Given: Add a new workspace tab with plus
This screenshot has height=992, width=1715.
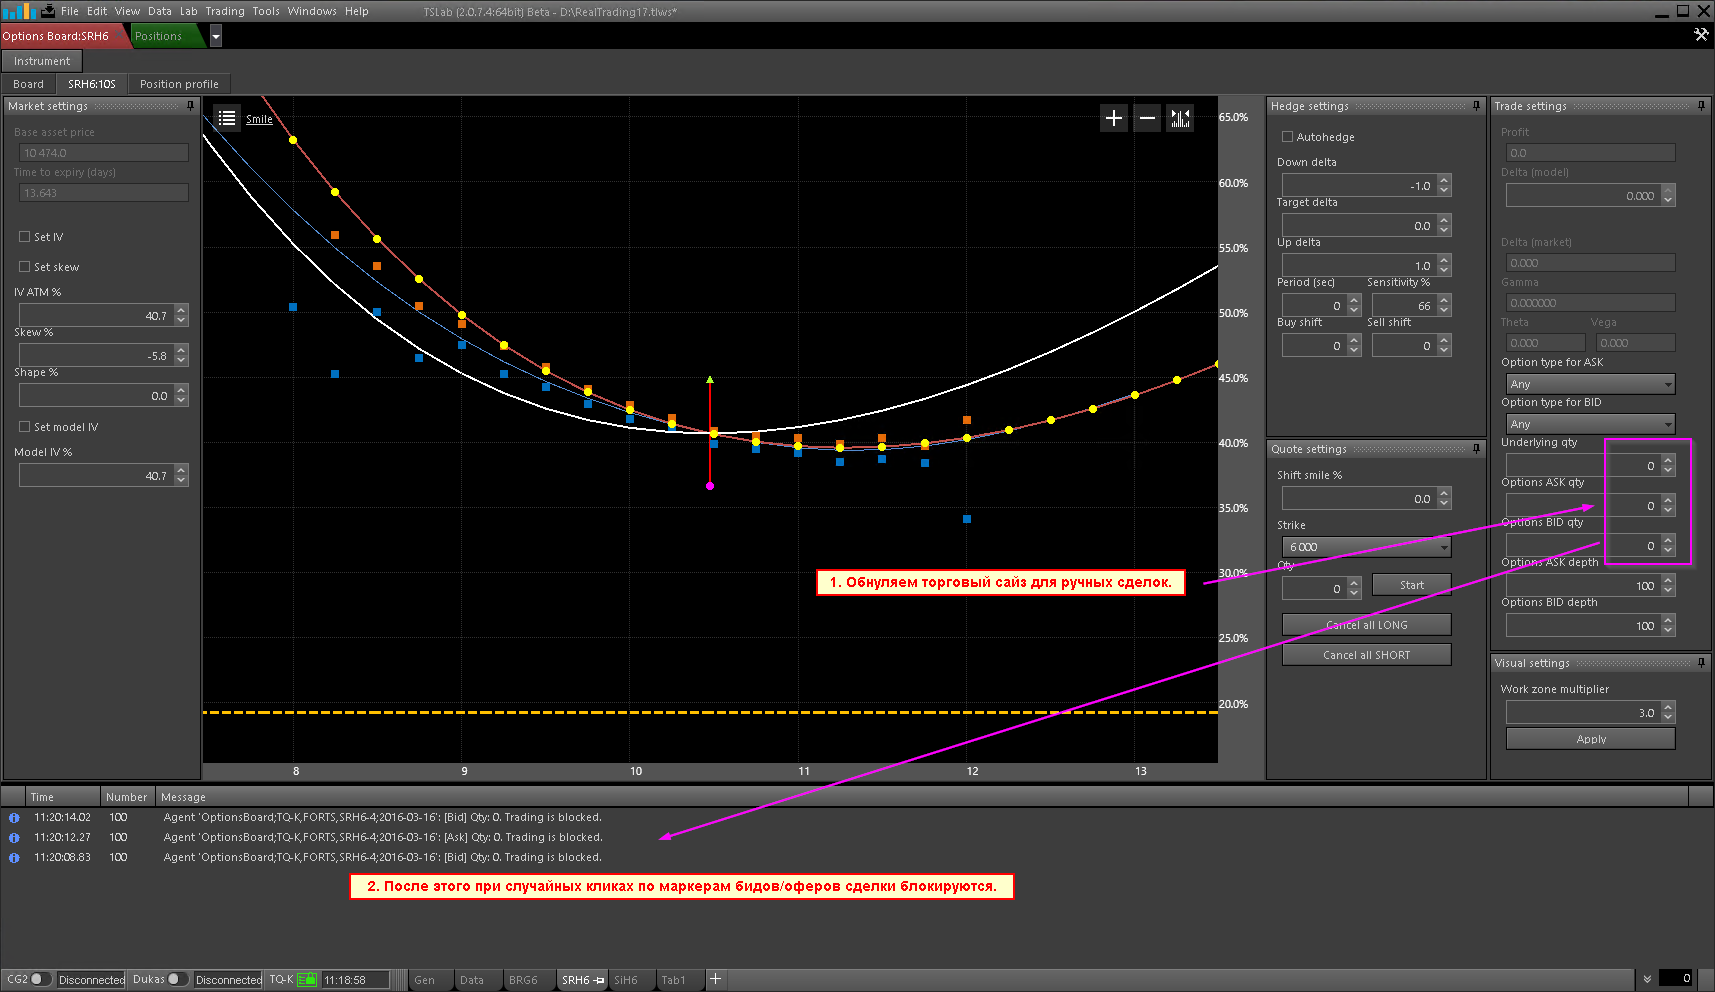Looking at the screenshot, I should point(716,979).
